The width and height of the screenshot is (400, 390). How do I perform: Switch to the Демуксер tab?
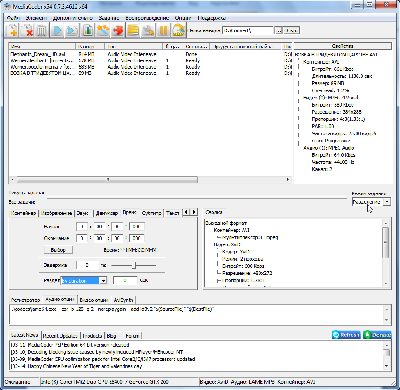click(107, 213)
